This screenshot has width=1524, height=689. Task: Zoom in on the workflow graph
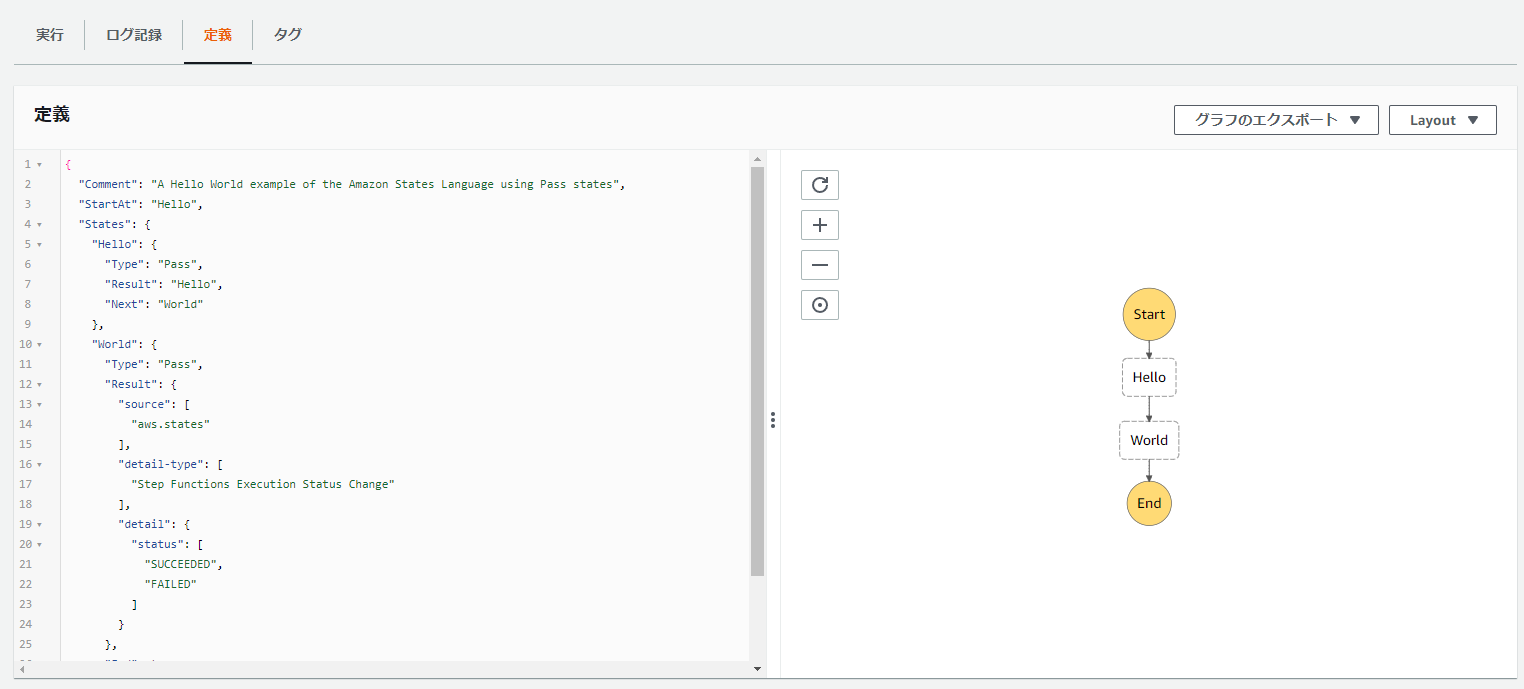tap(819, 224)
